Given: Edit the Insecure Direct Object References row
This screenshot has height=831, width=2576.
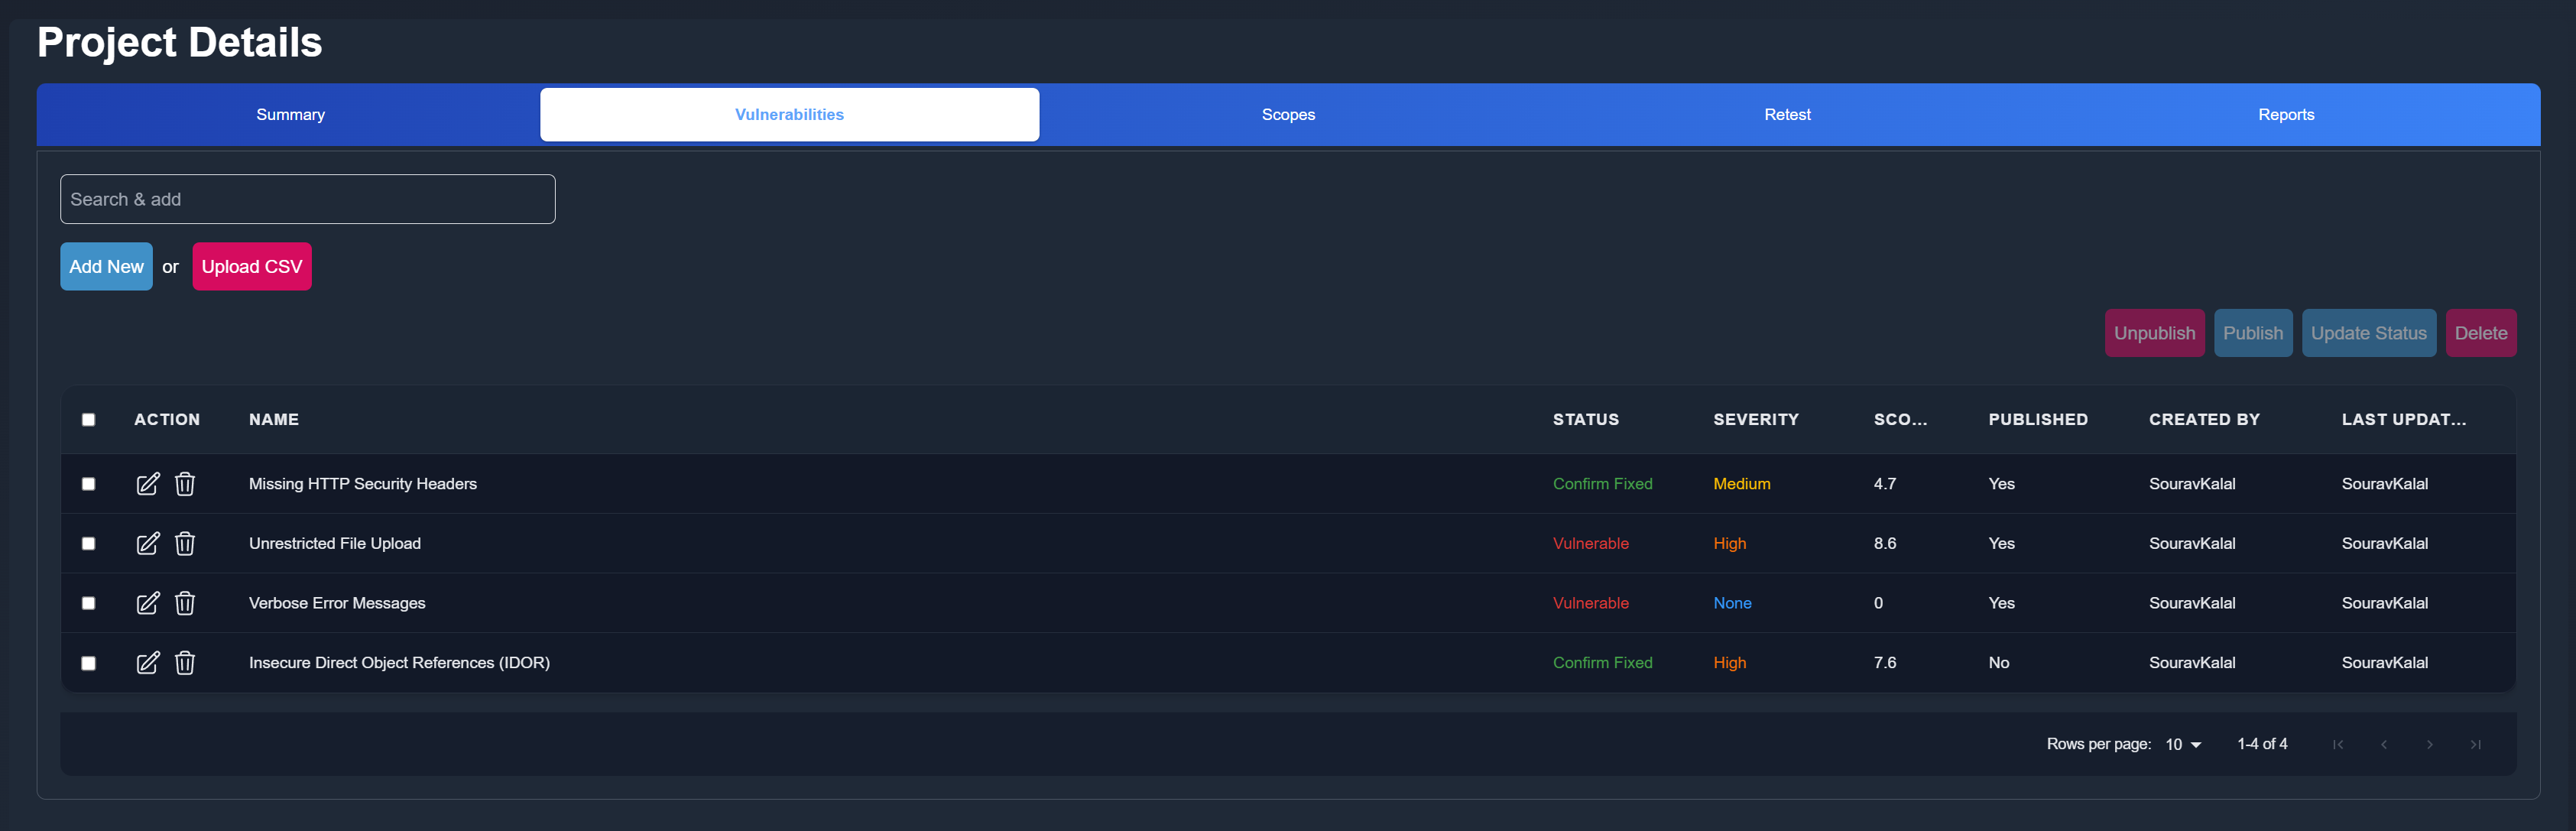Looking at the screenshot, I should coord(148,663).
